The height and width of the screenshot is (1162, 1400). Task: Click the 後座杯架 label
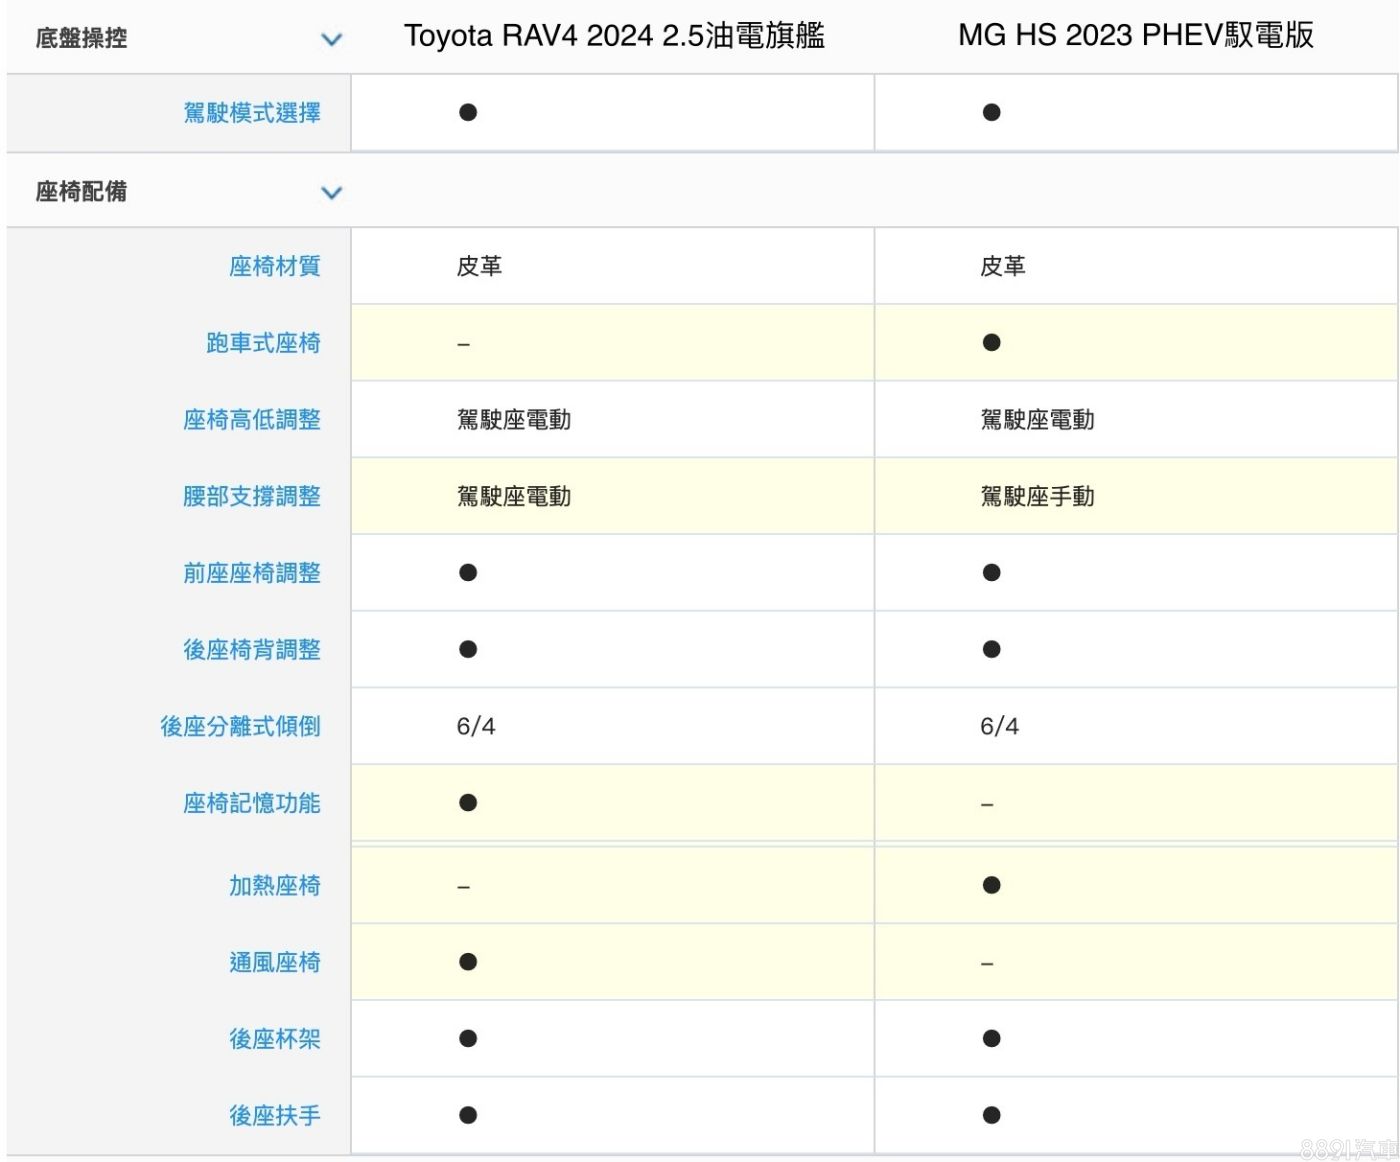click(275, 1039)
